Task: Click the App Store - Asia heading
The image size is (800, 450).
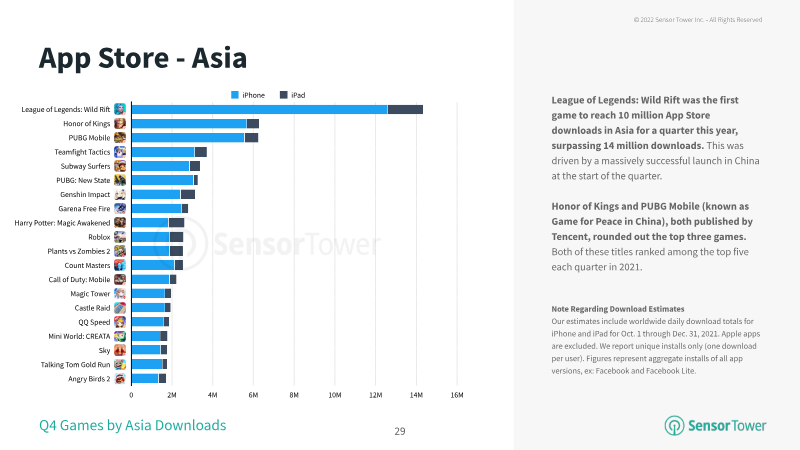Action: 143,58
